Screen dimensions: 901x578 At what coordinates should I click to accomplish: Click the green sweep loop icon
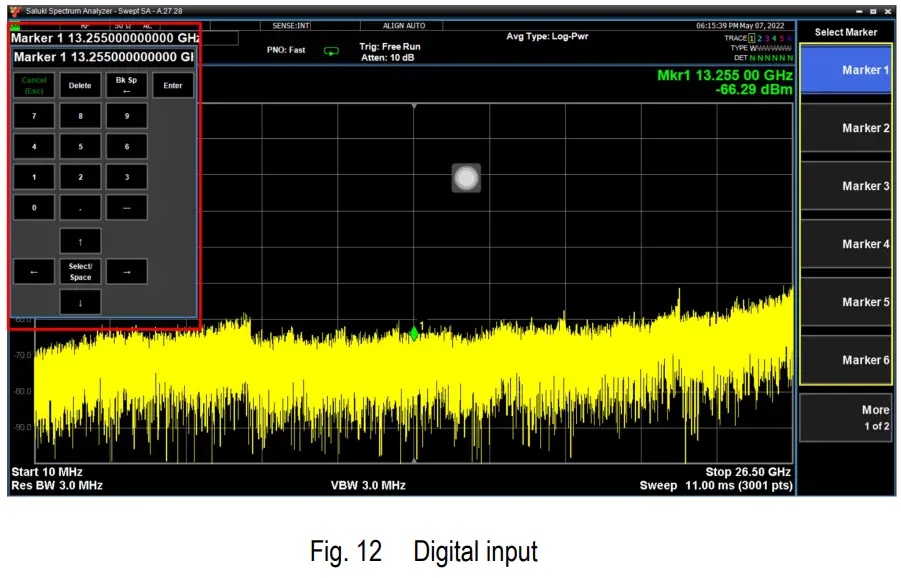pos(331,51)
